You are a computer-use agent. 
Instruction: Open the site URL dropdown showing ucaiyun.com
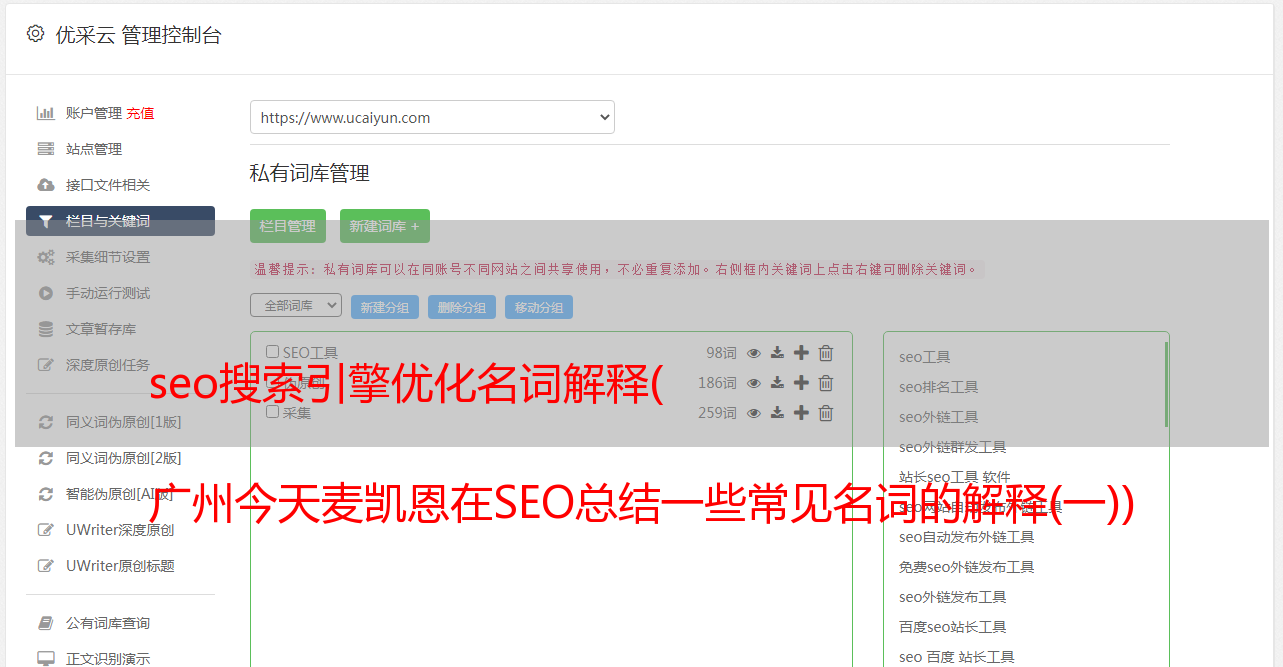click(x=432, y=117)
